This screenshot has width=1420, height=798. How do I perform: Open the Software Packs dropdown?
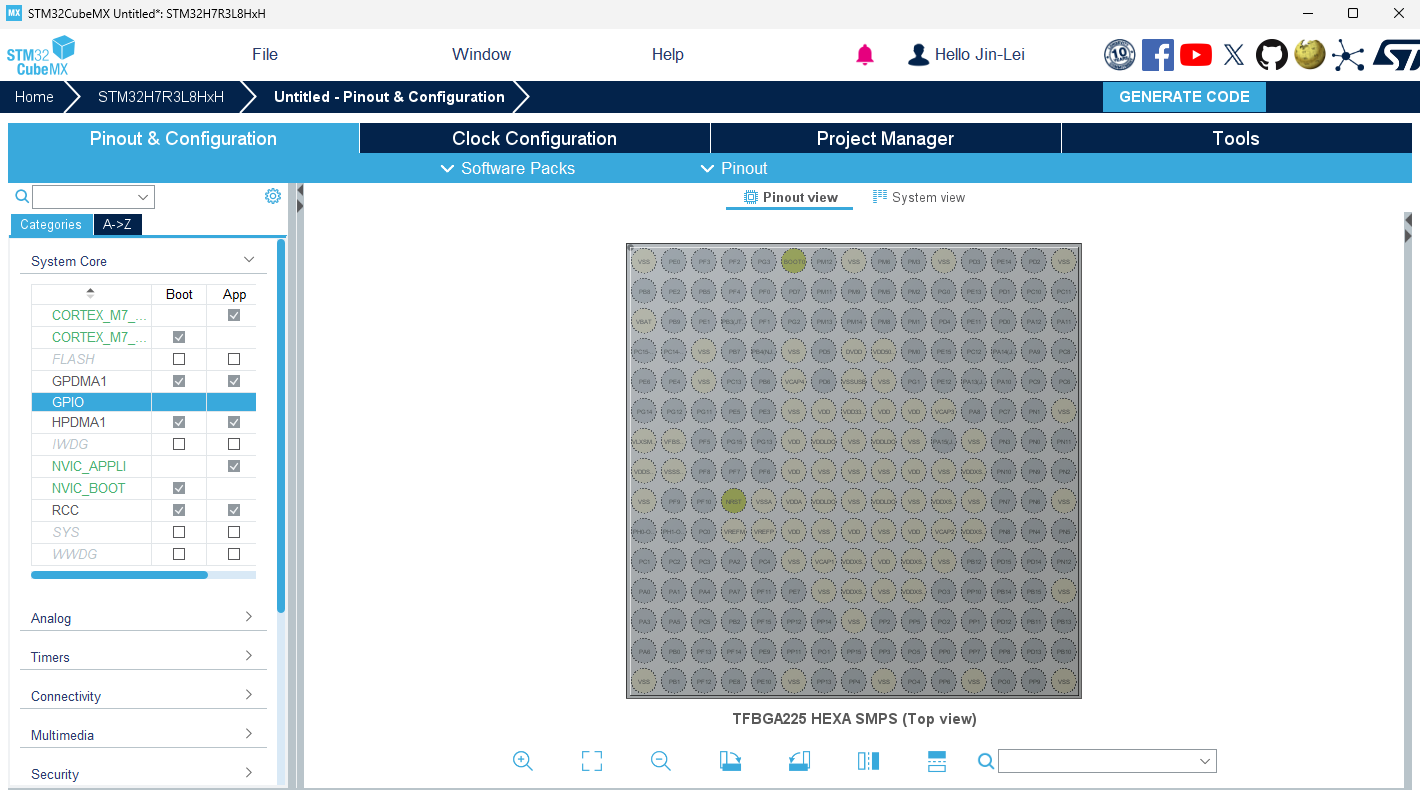tap(508, 168)
